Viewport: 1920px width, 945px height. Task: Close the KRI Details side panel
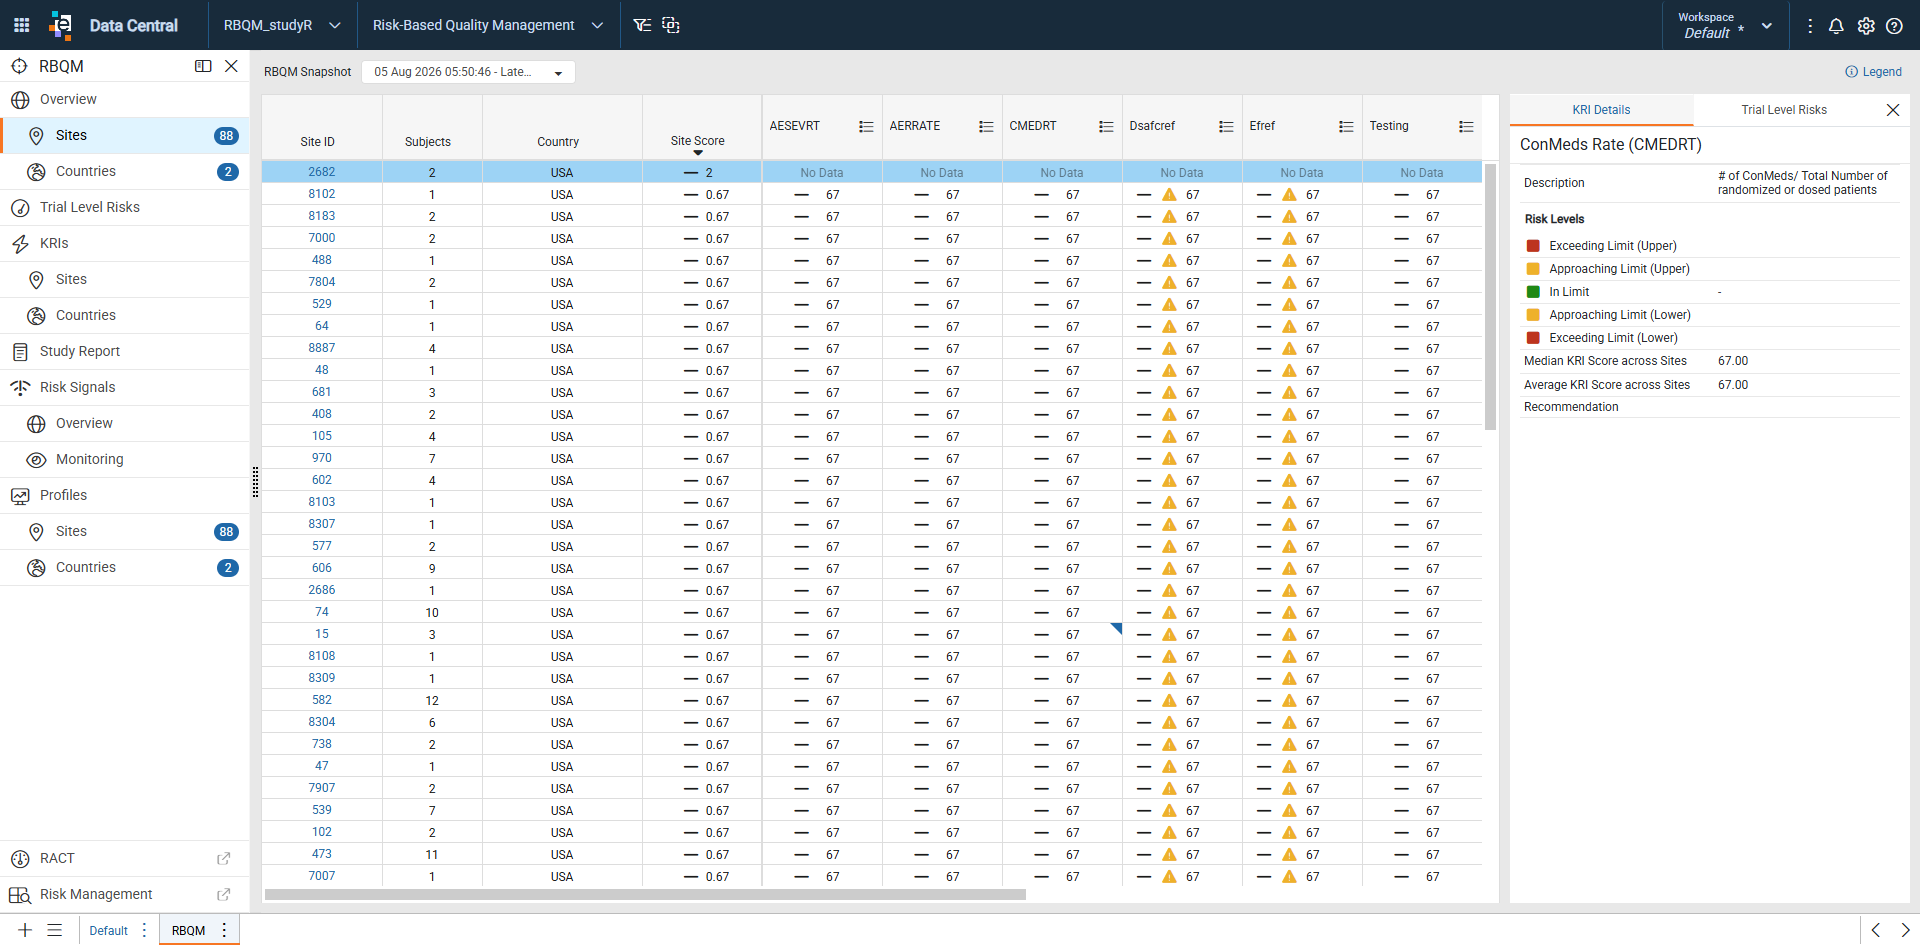[x=1893, y=110]
